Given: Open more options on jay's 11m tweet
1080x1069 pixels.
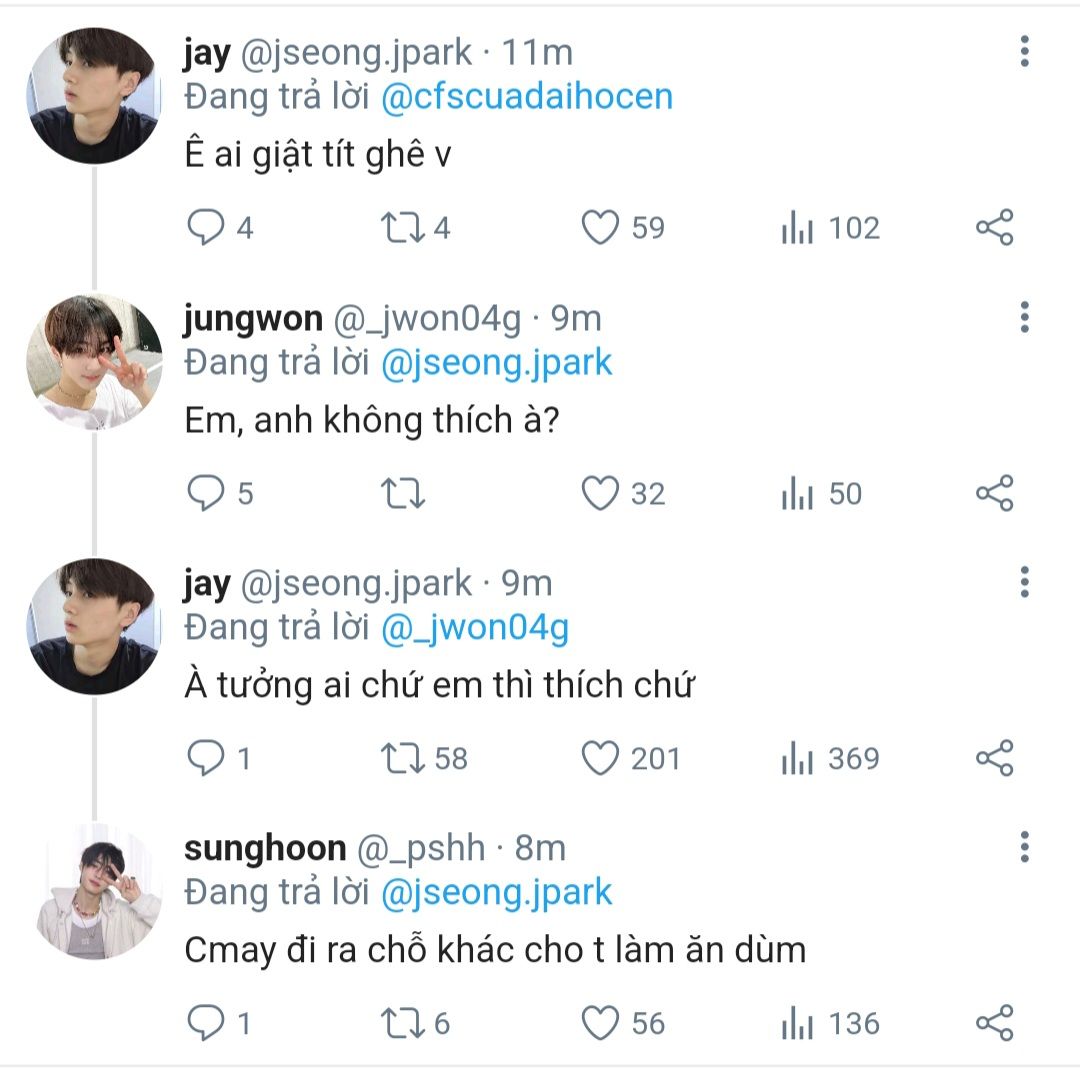Looking at the screenshot, I should click(x=1024, y=52).
